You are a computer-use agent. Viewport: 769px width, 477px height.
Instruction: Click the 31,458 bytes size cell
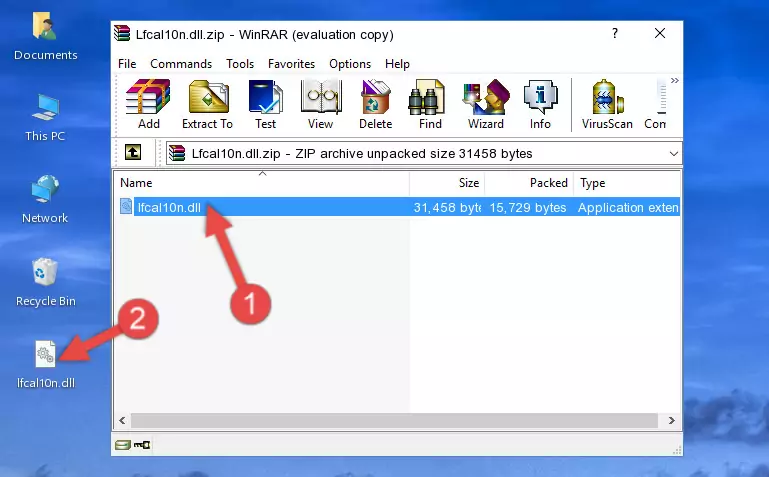click(447, 207)
